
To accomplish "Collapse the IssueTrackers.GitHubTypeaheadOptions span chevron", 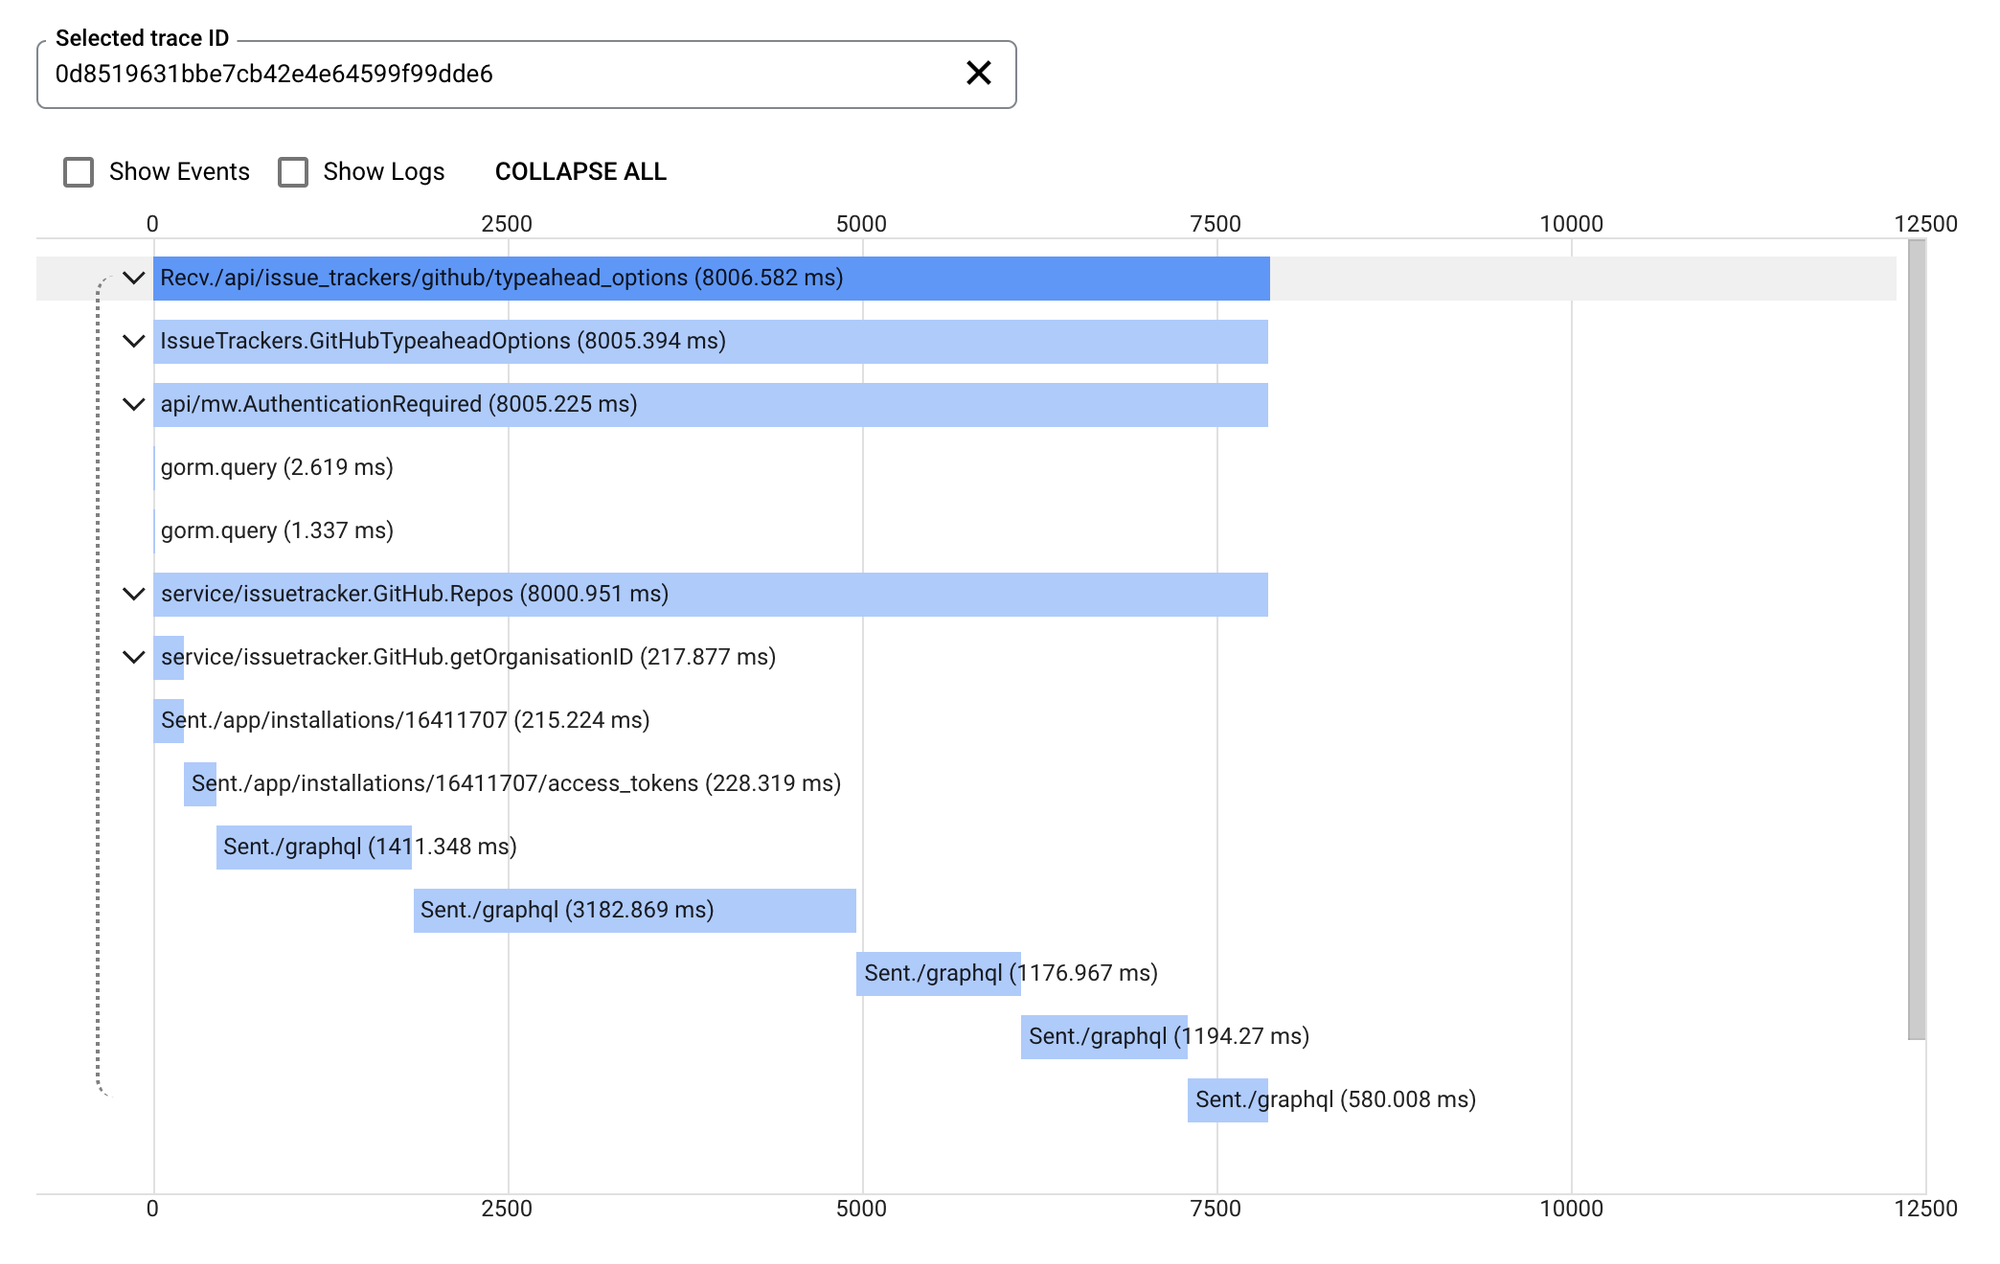I will pyautogui.click(x=133, y=341).
